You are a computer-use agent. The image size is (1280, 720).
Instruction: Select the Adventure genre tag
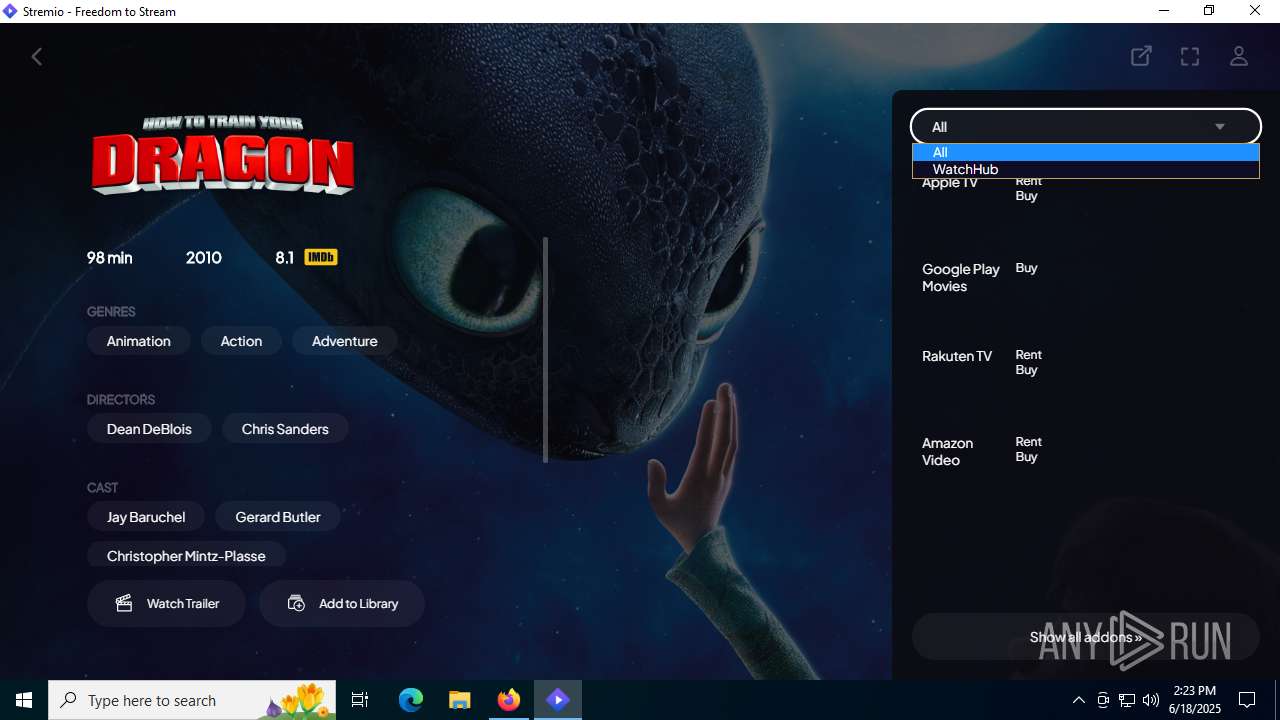pos(345,341)
